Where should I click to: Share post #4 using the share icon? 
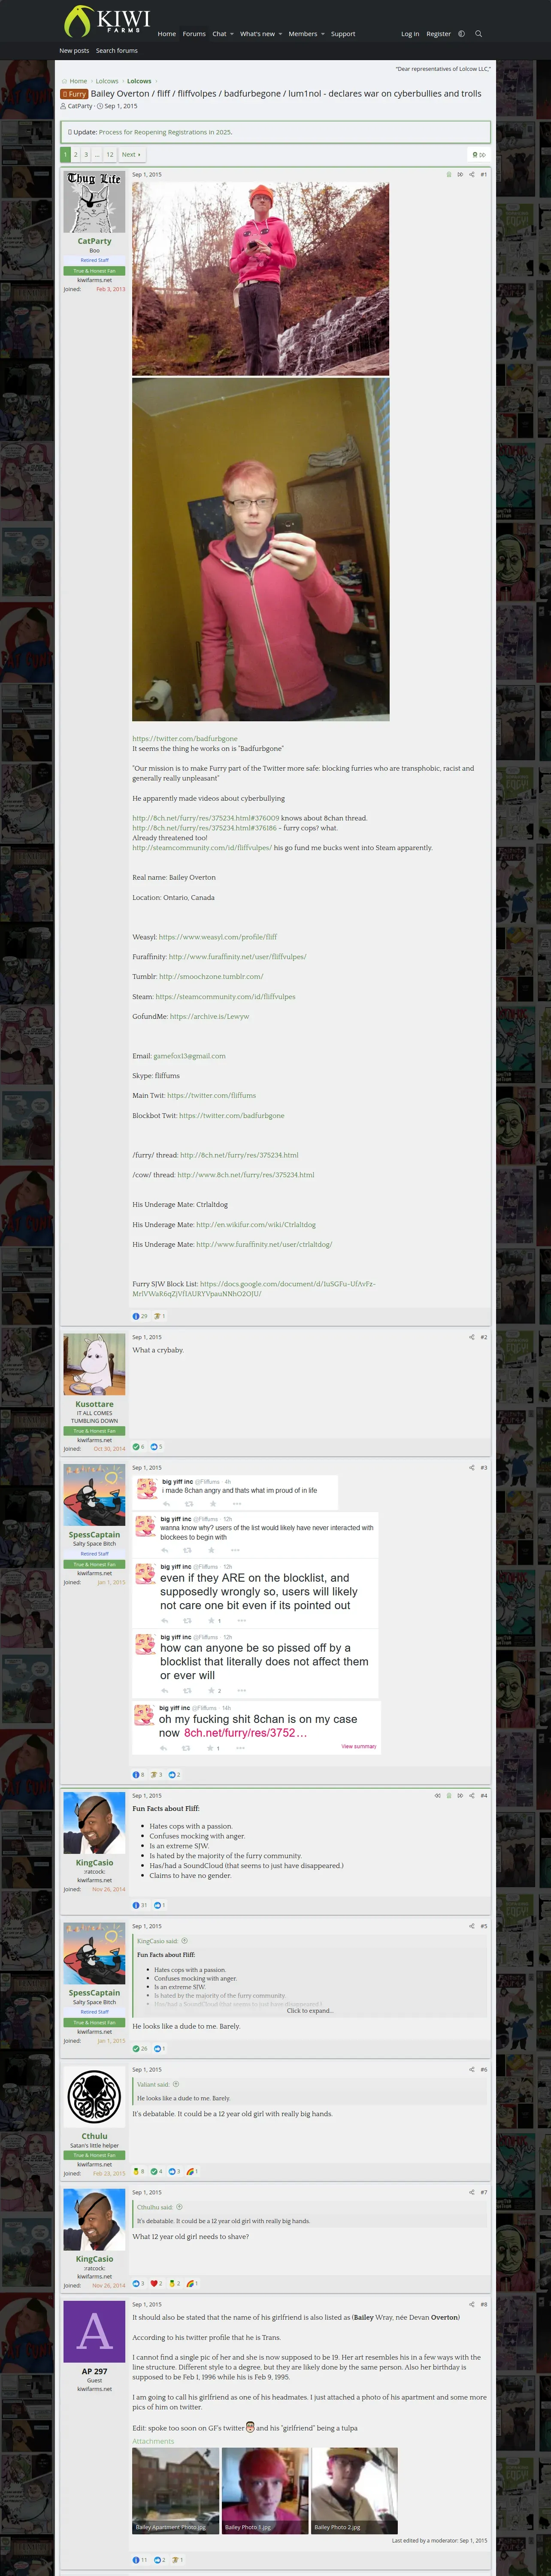point(472,1795)
